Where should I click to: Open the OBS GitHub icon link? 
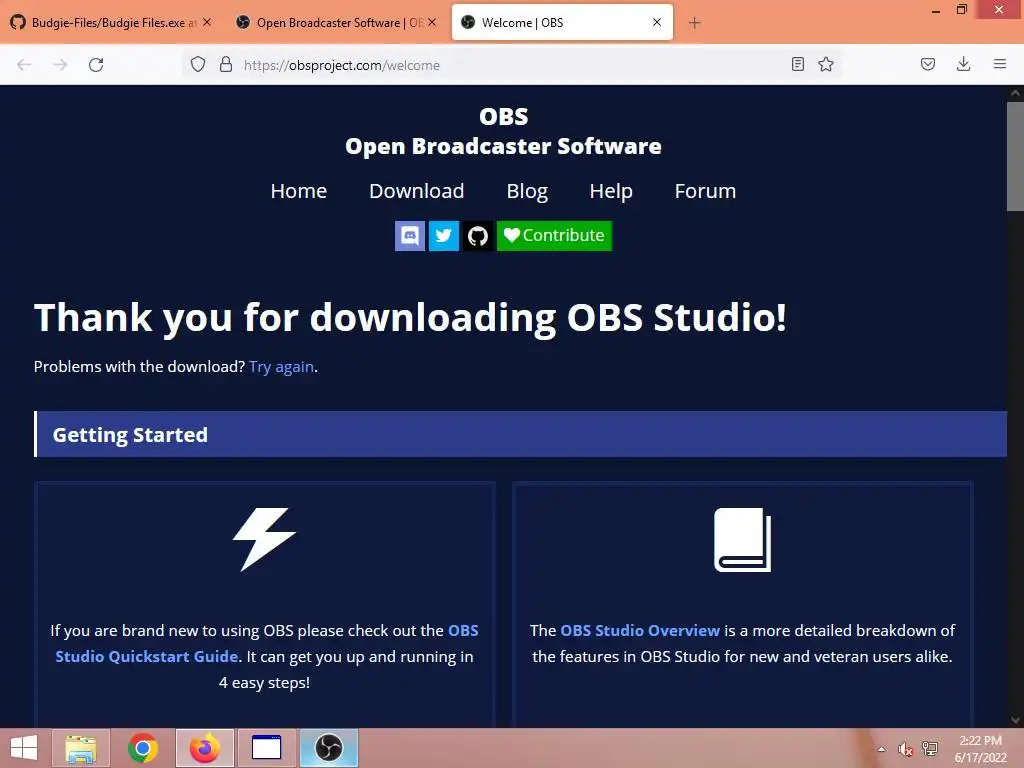pos(477,236)
